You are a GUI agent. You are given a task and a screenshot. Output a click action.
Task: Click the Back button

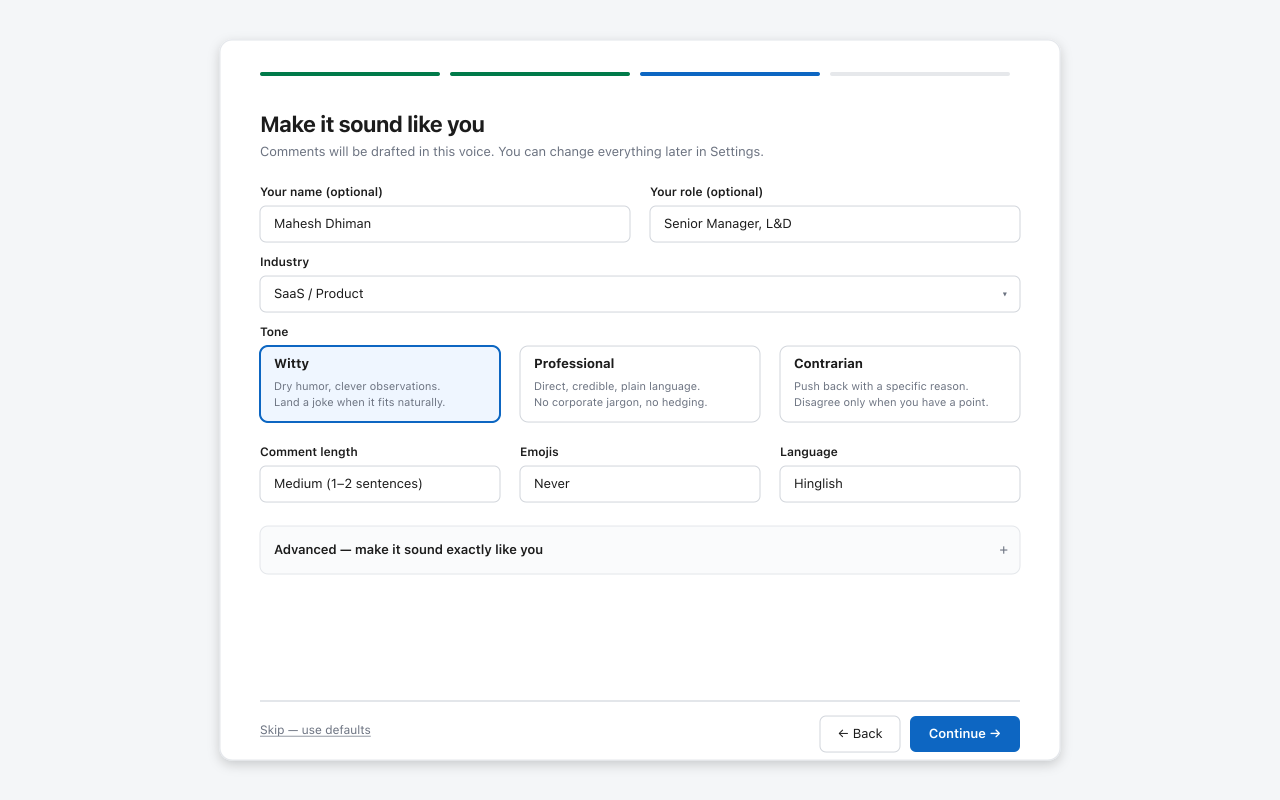pos(860,733)
